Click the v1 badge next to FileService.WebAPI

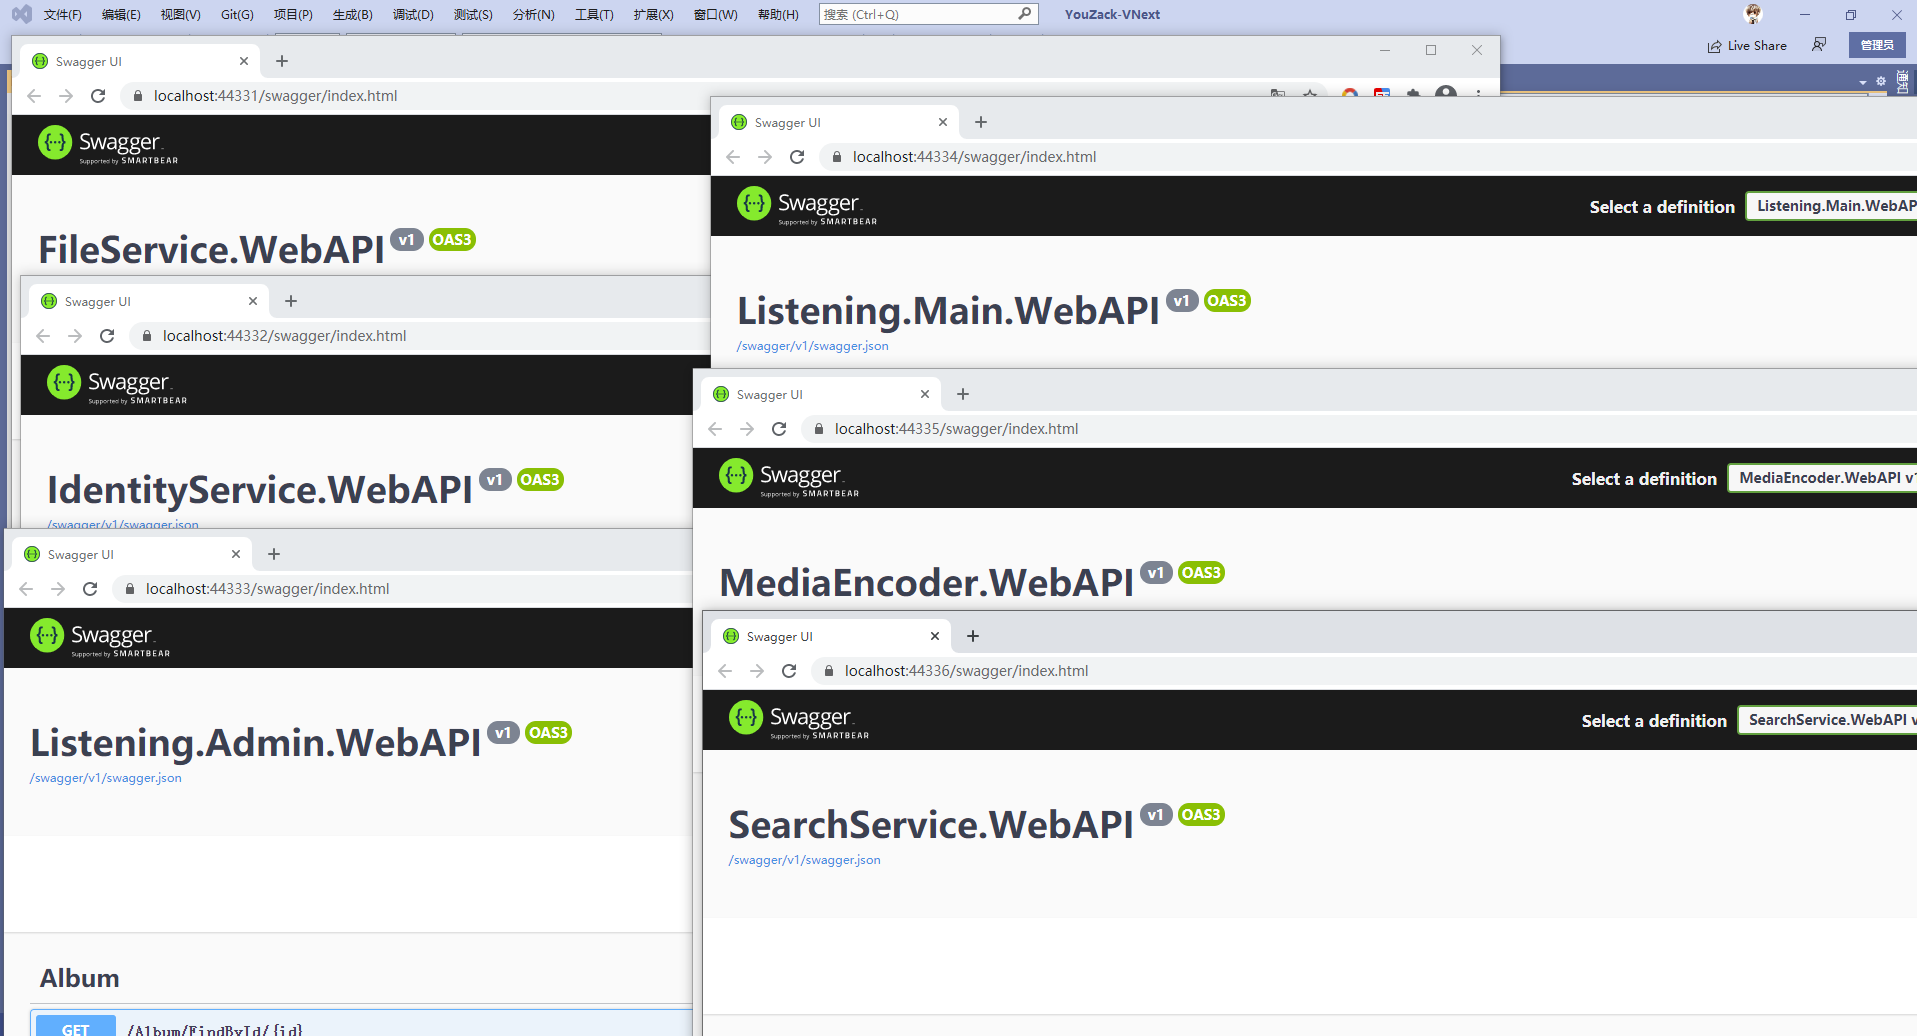point(406,240)
